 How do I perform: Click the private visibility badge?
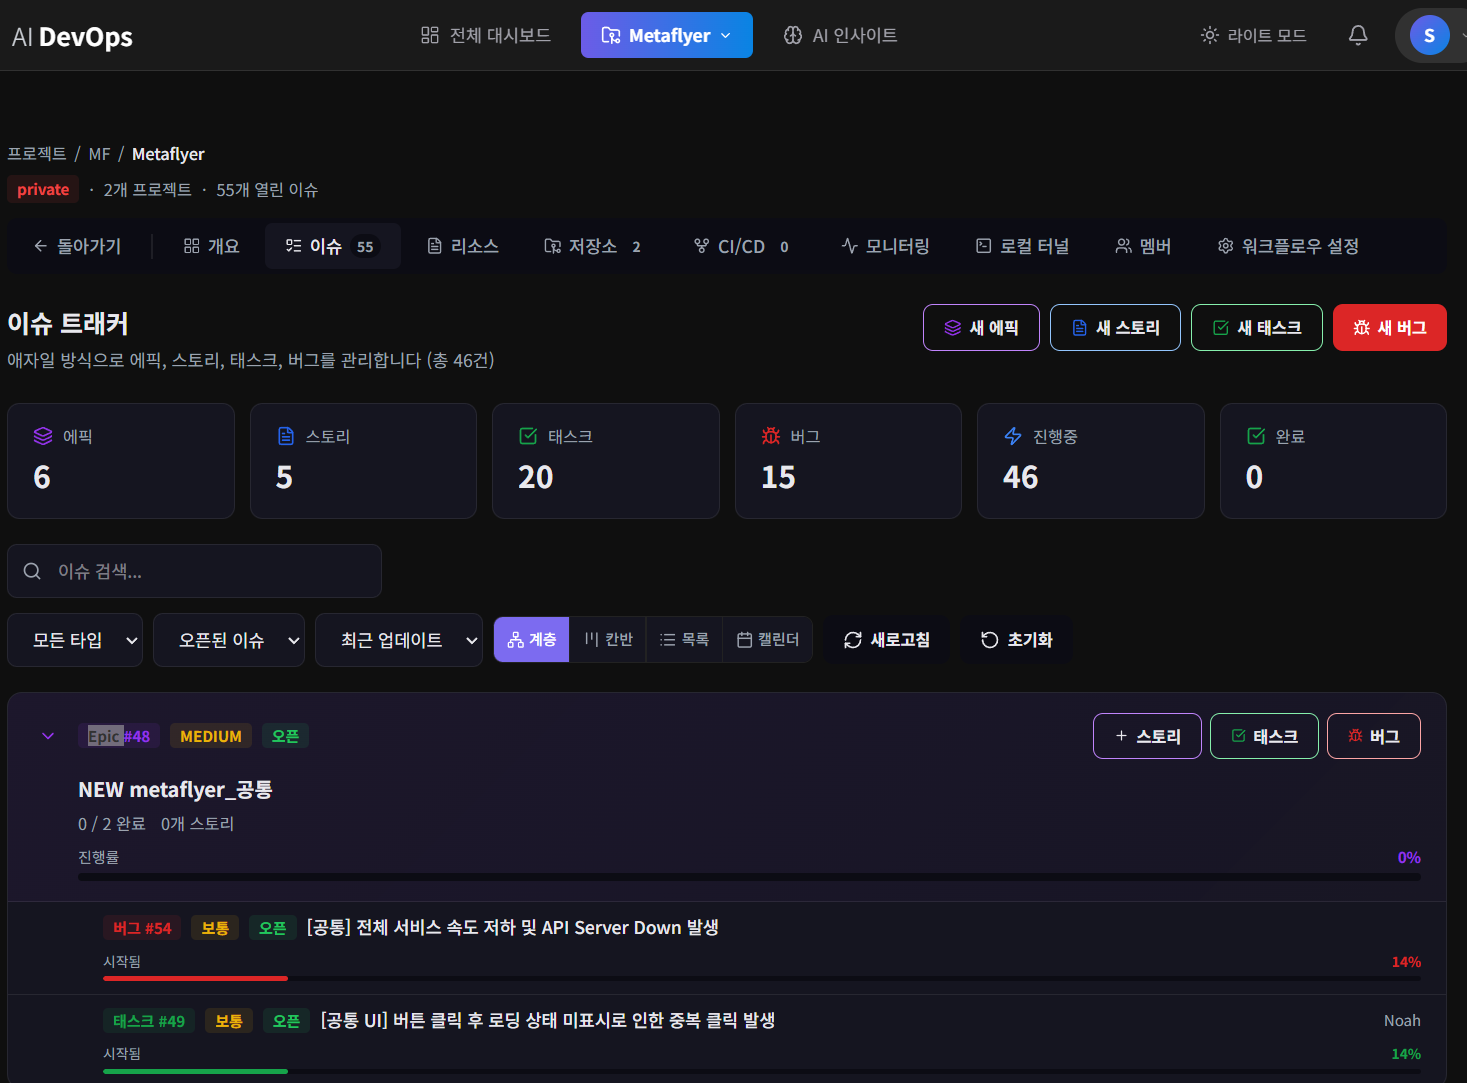[43, 190]
